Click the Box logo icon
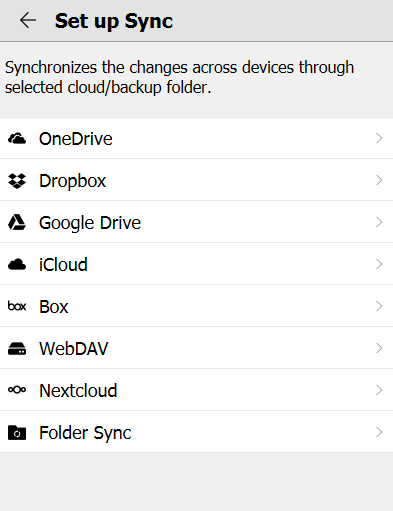The height and width of the screenshot is (511, 393). click(x=17, y=306)
